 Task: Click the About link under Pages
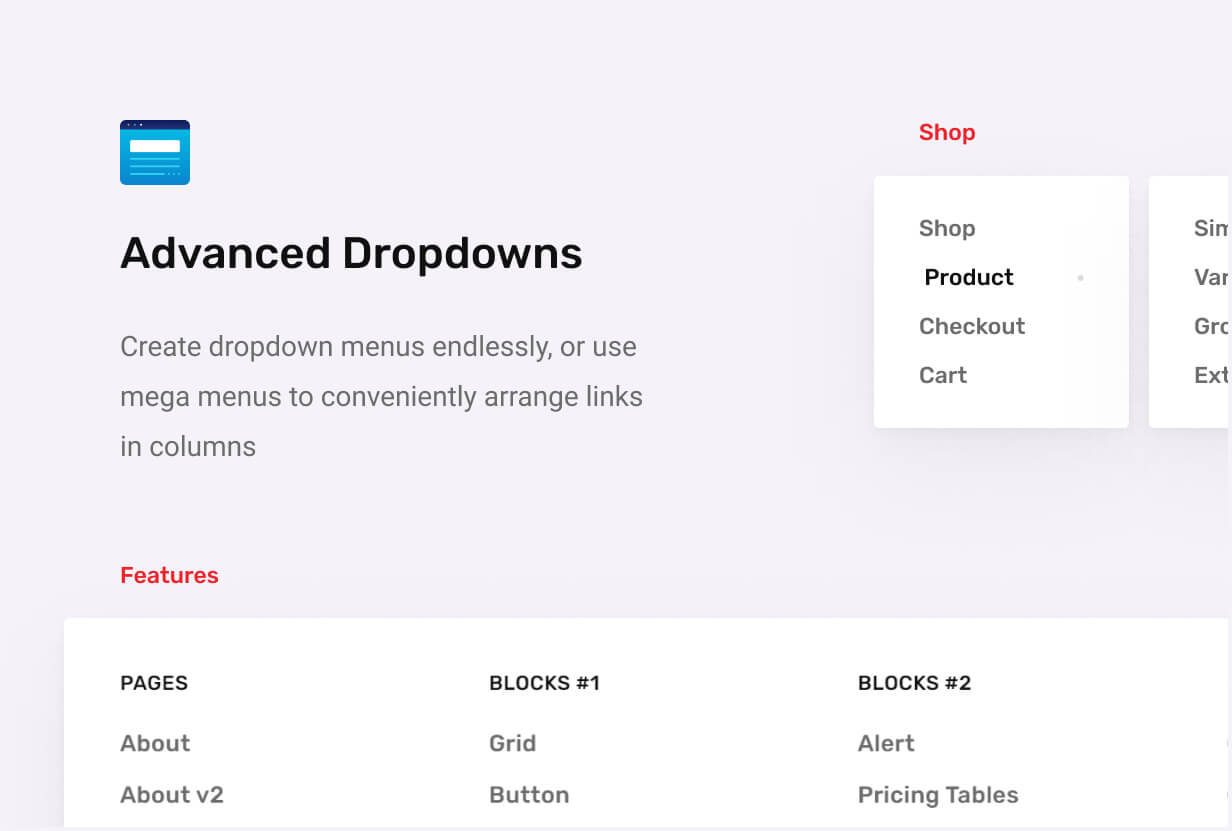[155, 743]
